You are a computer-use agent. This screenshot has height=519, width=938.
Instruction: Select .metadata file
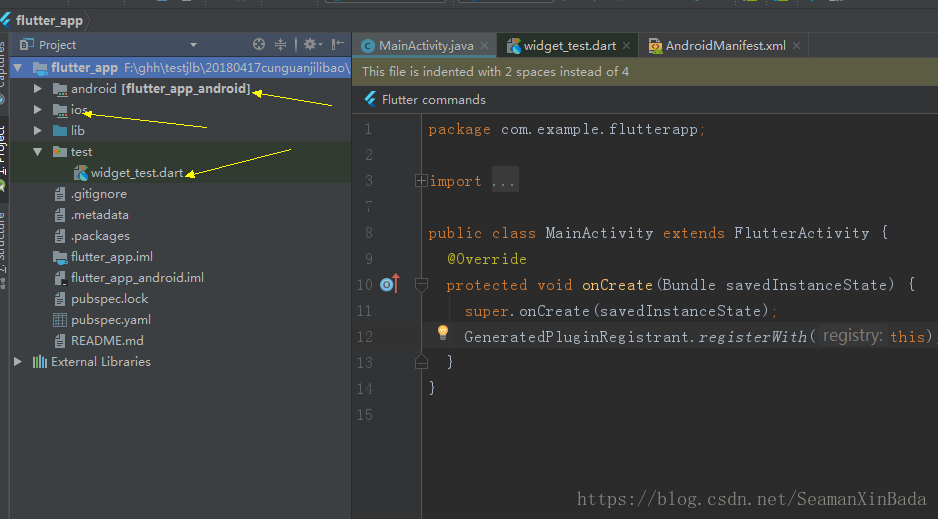(99, 215)
